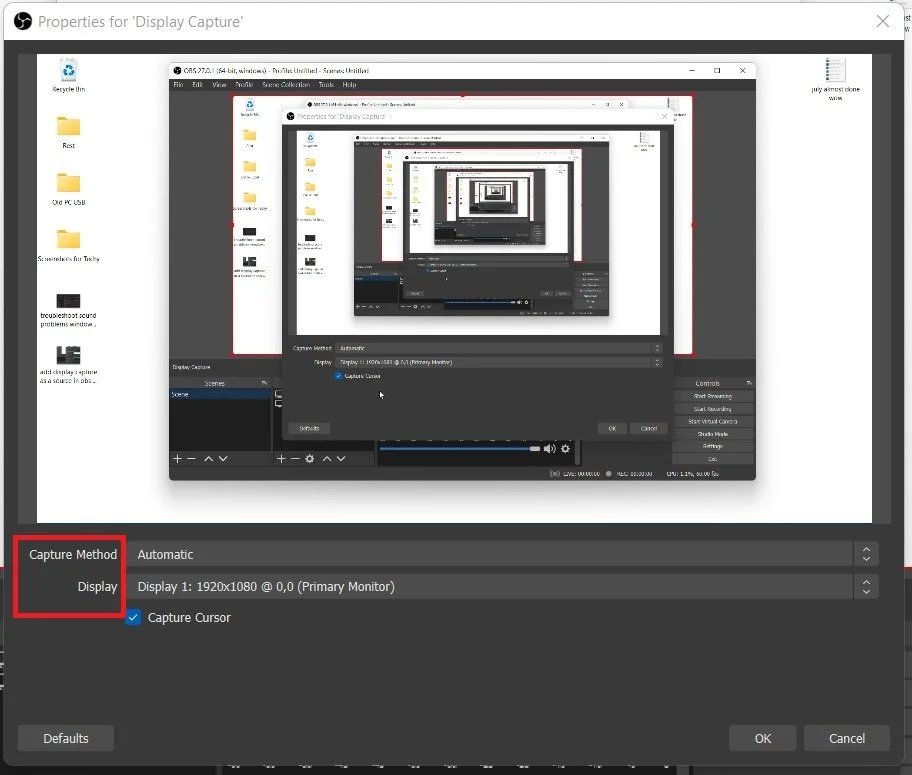This screenshot has height=775, width=912.
Task: Click the volume slider in the previewed audio mixer
Action: (x=459, y=449)
